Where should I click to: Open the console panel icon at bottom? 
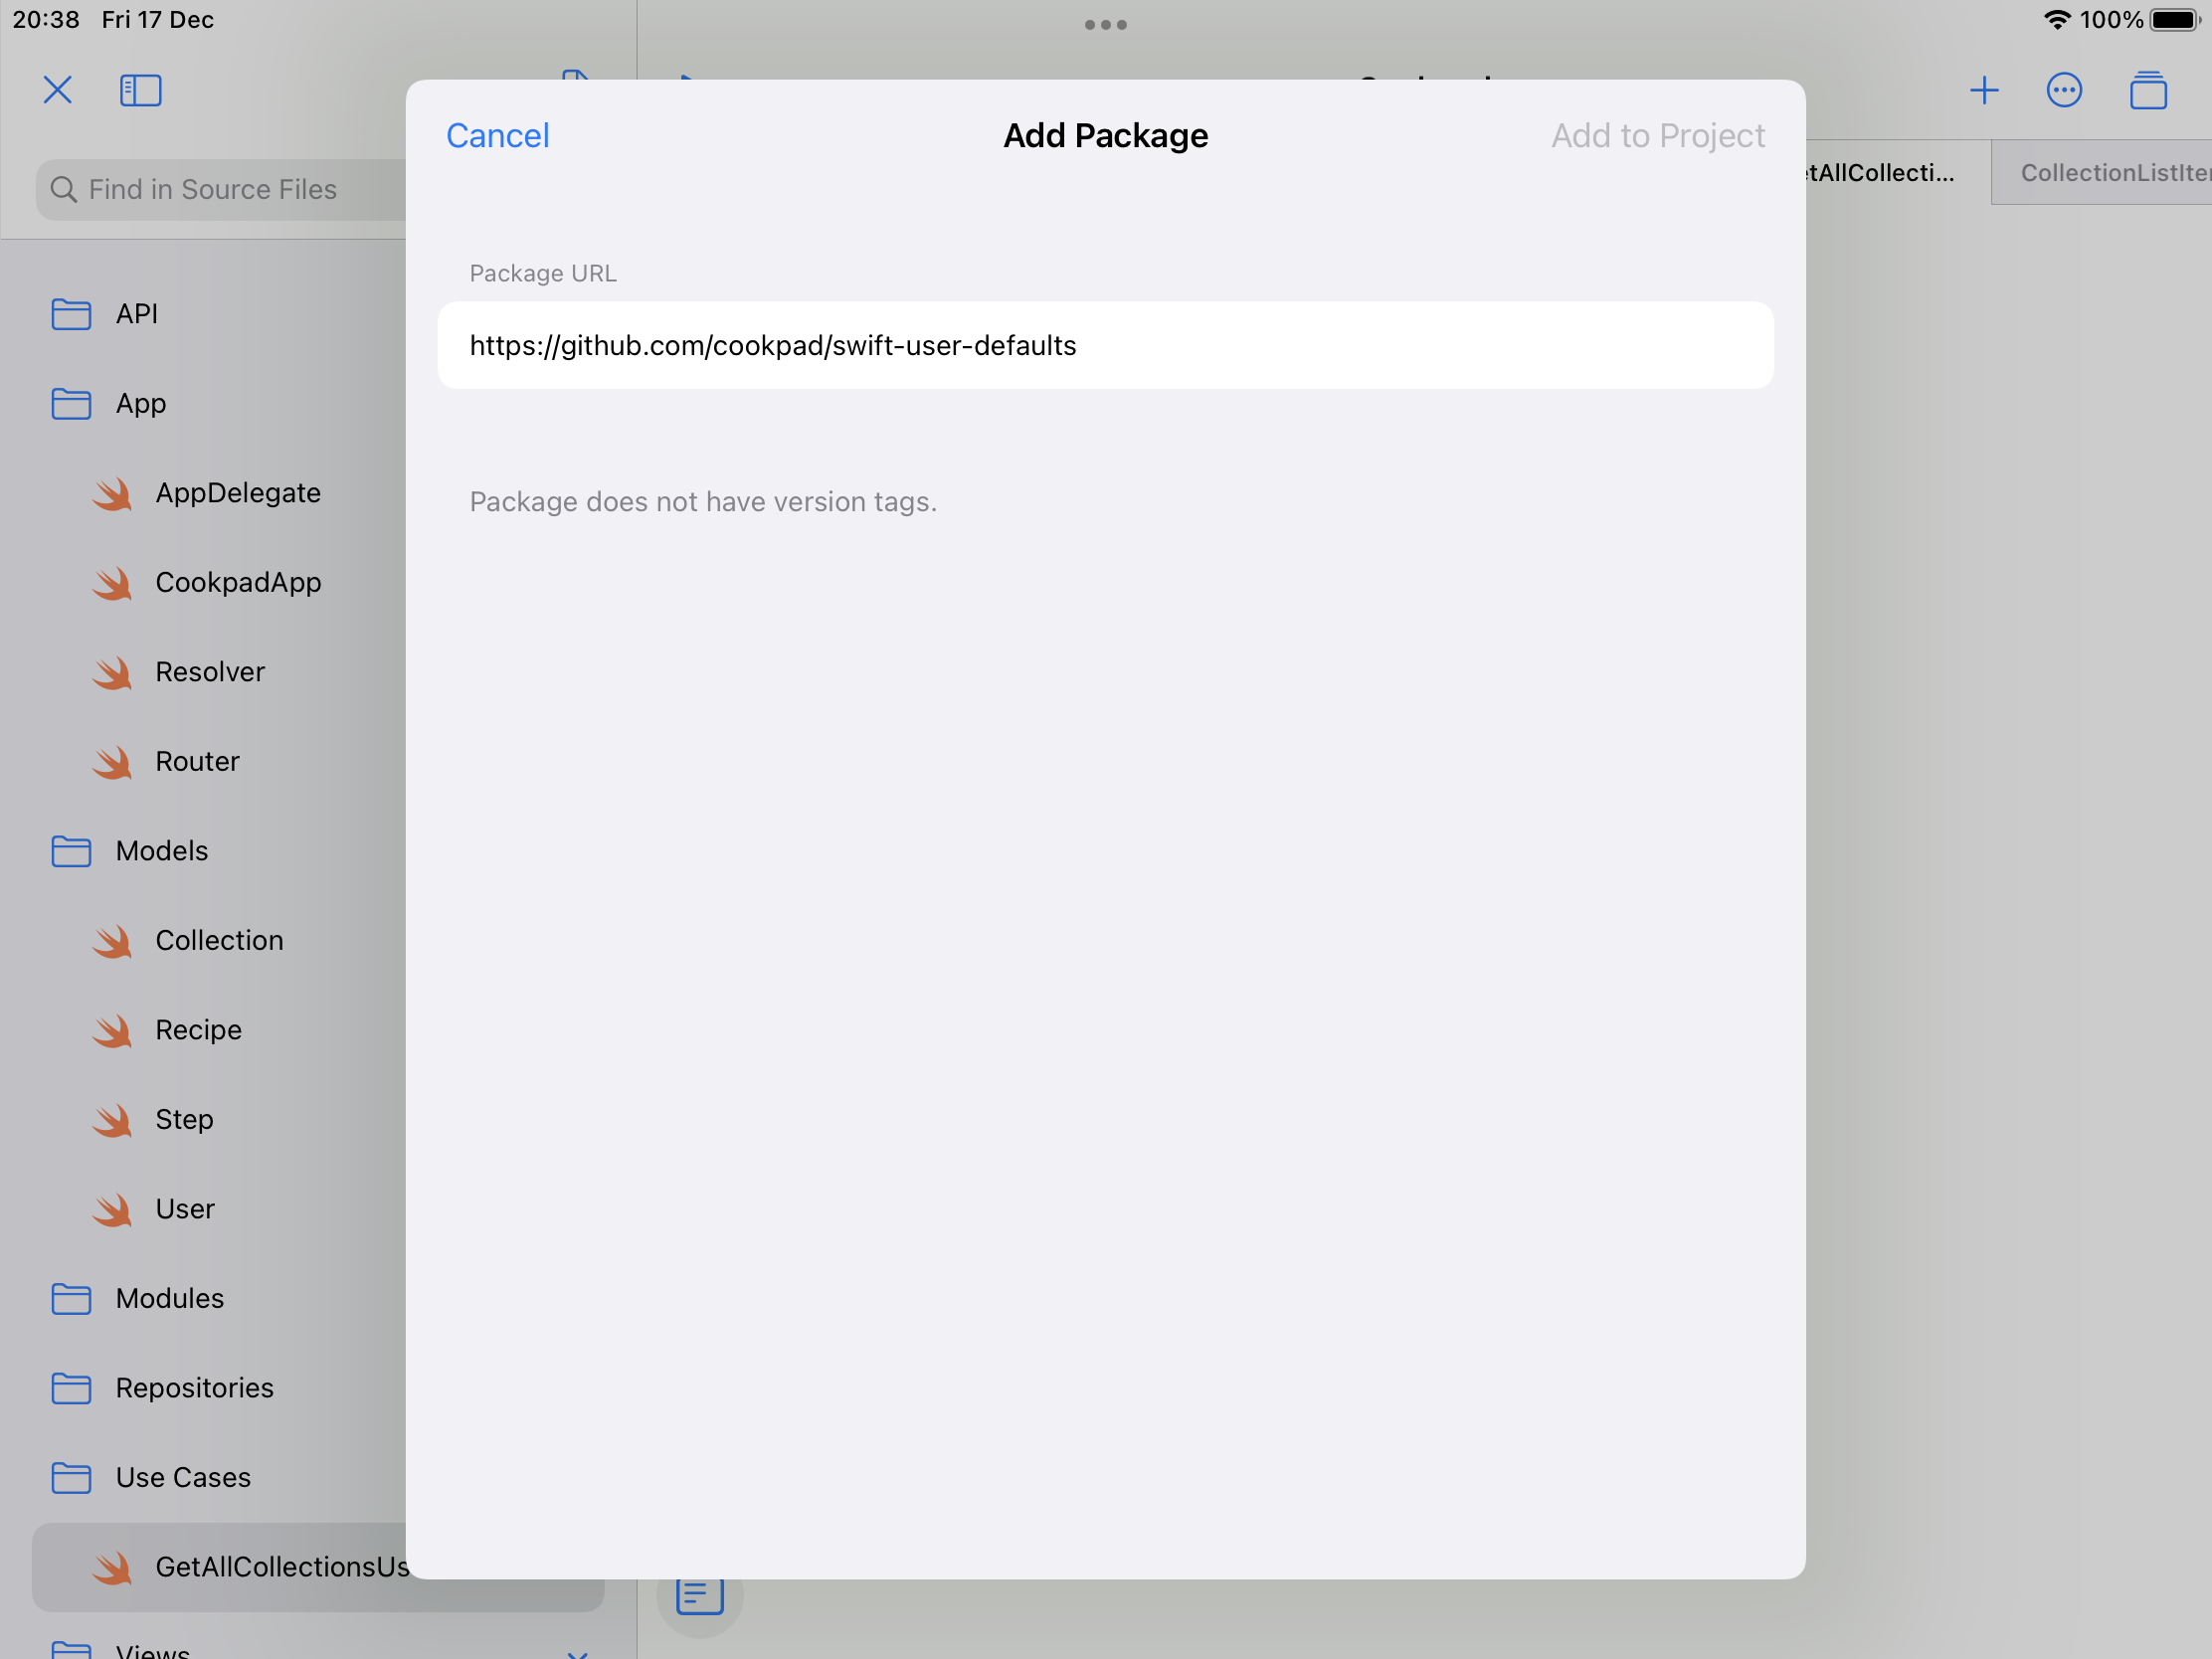[x=699, y=1597]
